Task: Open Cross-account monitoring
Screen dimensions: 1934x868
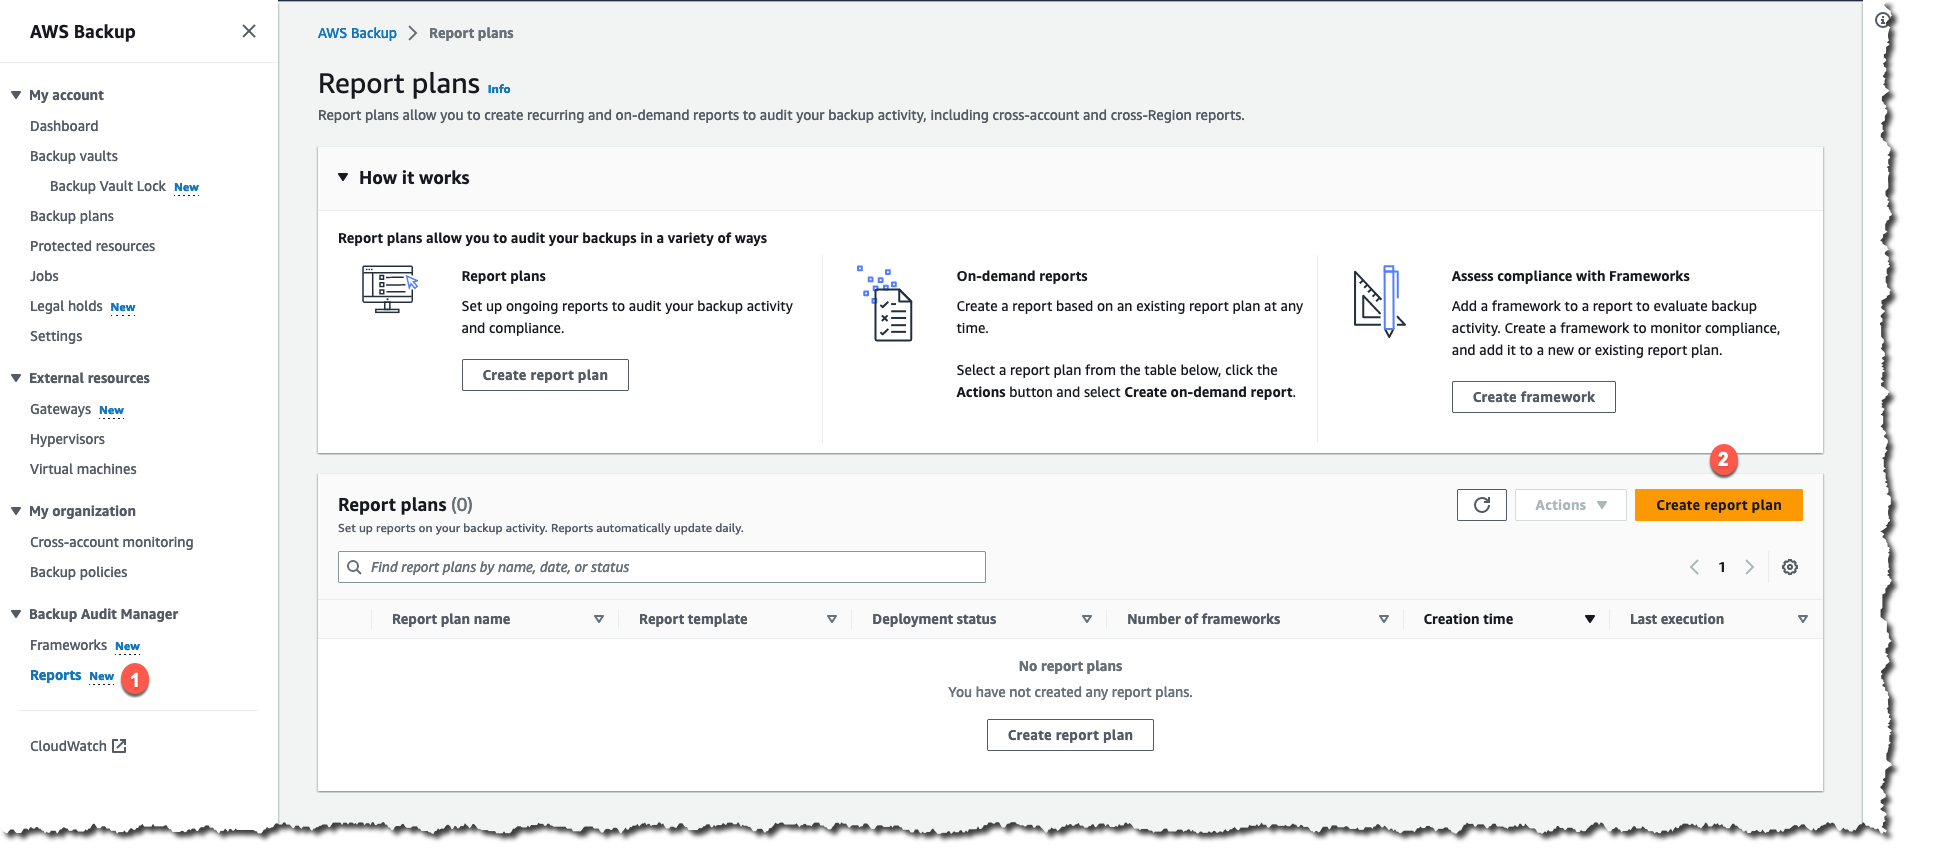Action: point(112,542)
